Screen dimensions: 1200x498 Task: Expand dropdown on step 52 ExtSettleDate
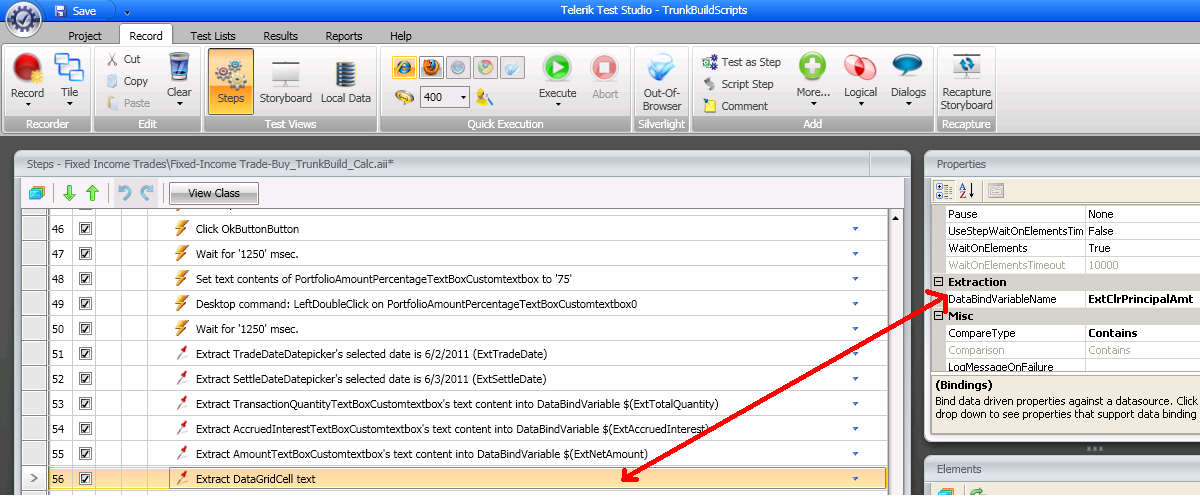pyautogui.click(x=855, y=379)
